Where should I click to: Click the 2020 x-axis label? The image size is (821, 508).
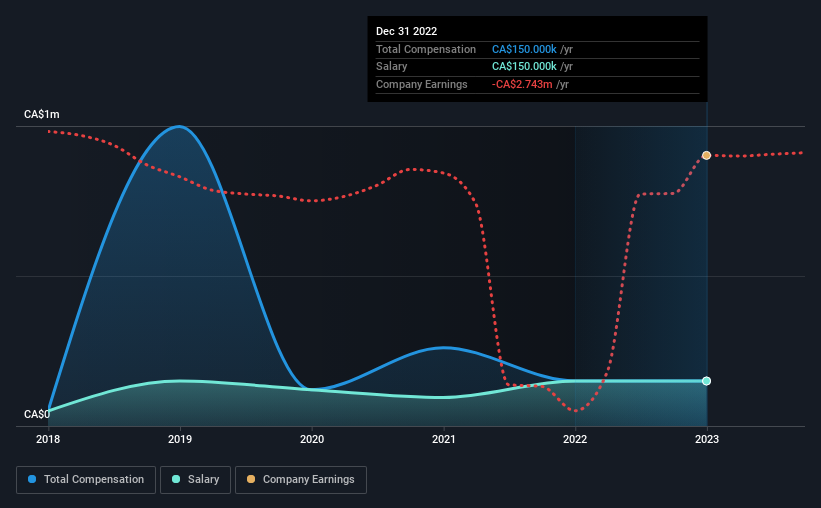[x=312, y=439]
